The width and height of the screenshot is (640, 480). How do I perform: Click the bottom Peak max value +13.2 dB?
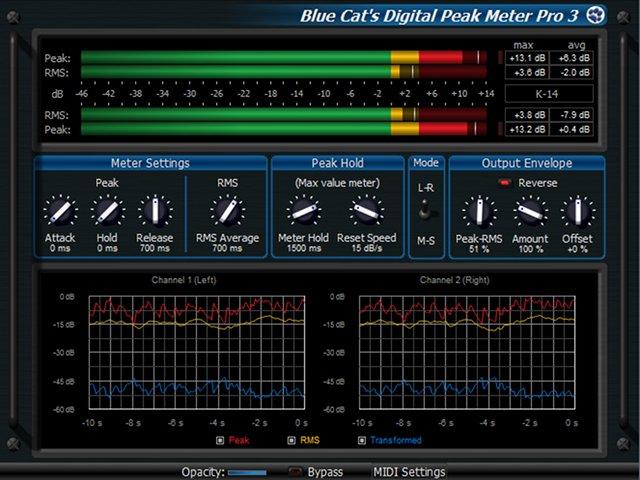click(527, 130)
